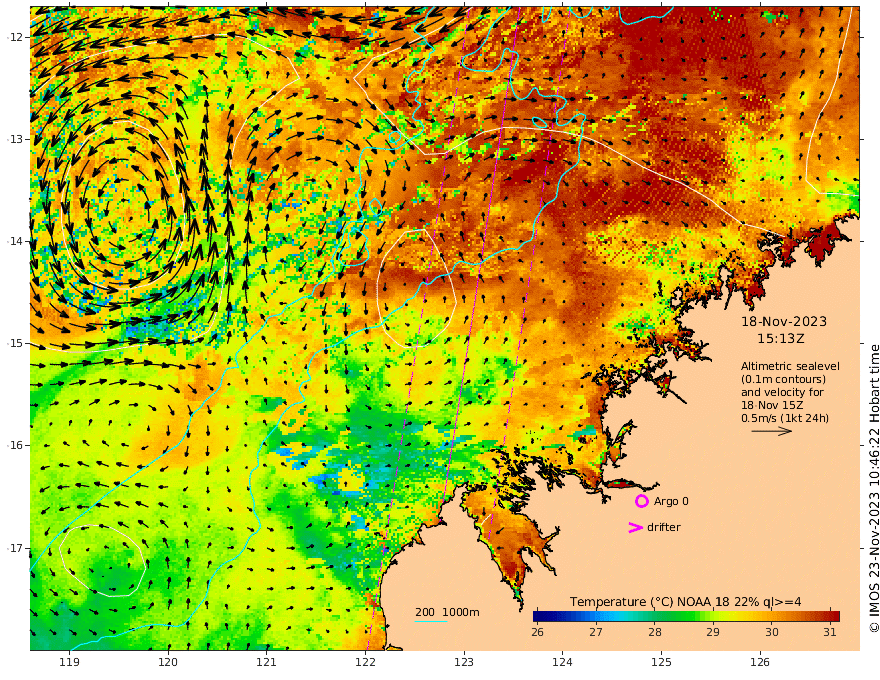Click the '200 1000m' depth legend text
The height and width of the screenshot is (680, 880).
tap(447, 612)
